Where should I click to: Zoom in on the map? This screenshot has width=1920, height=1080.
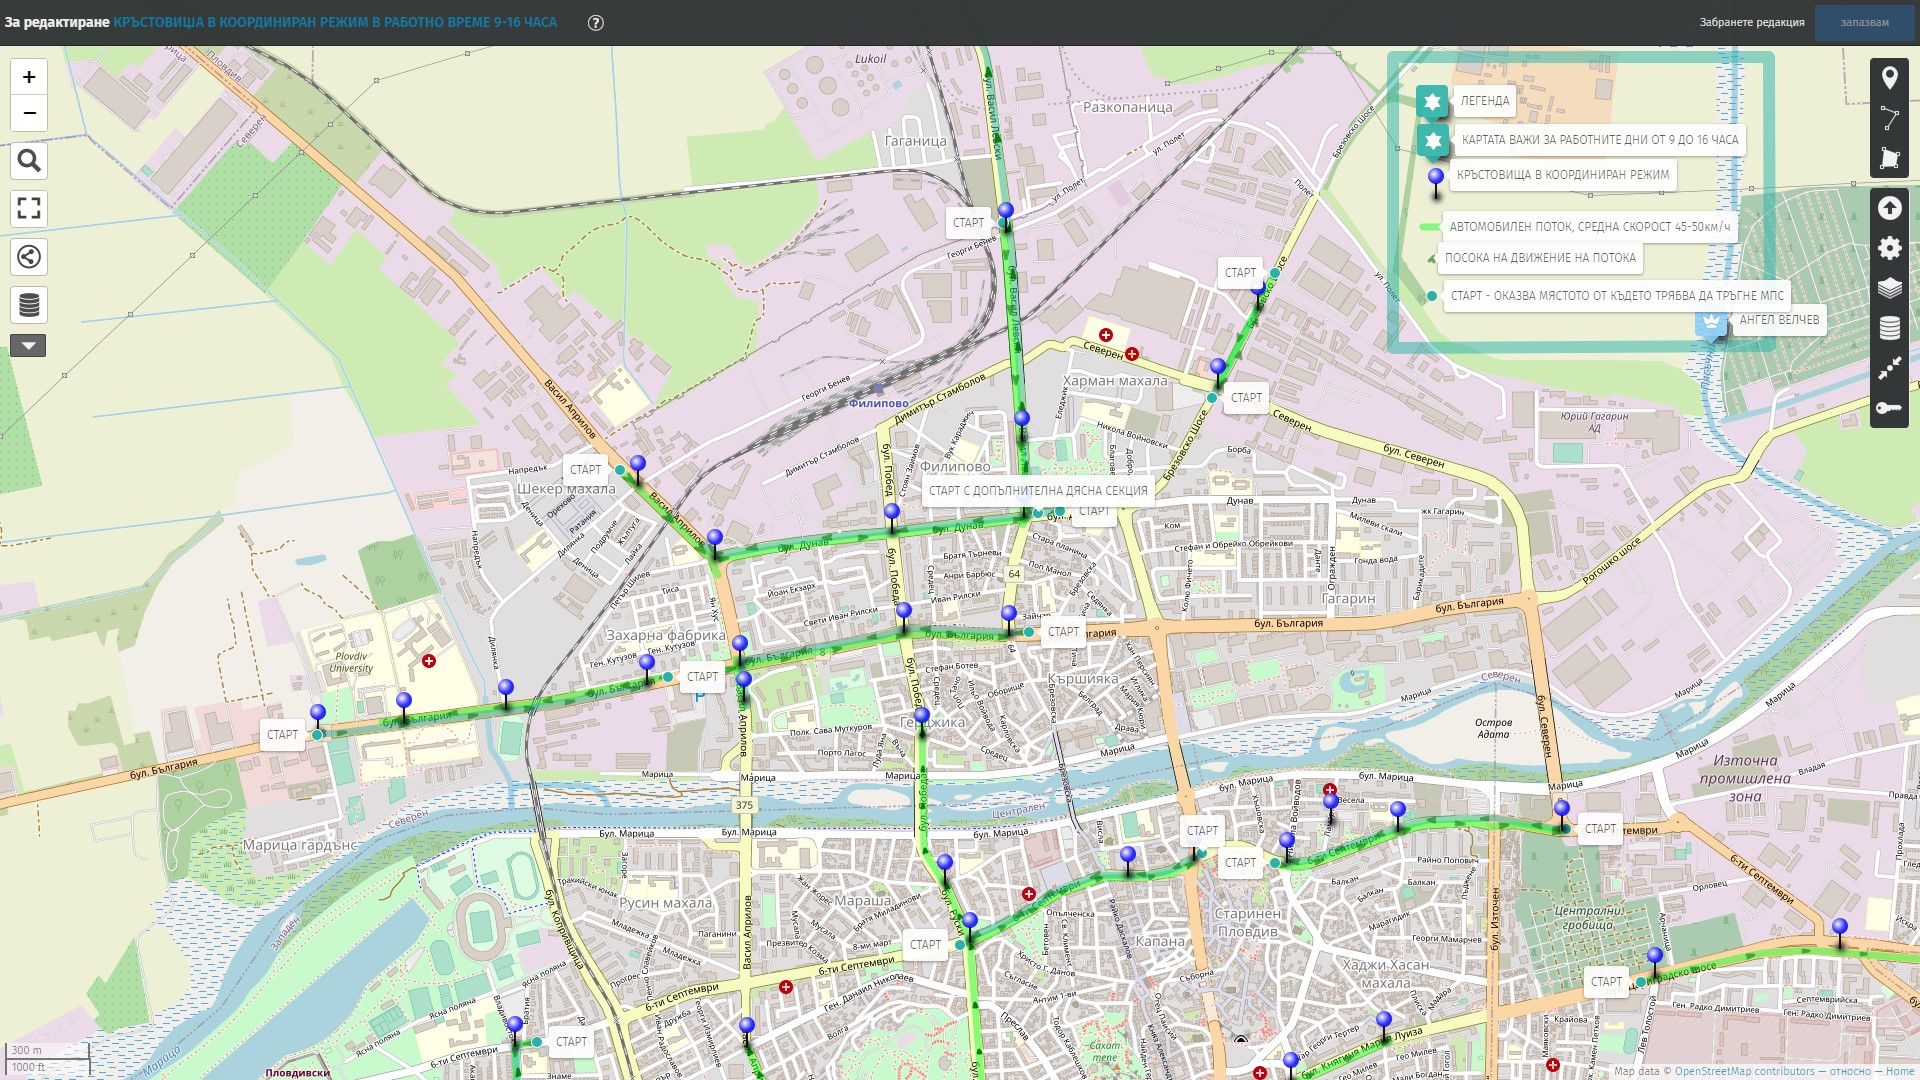(x=29, y=77)
